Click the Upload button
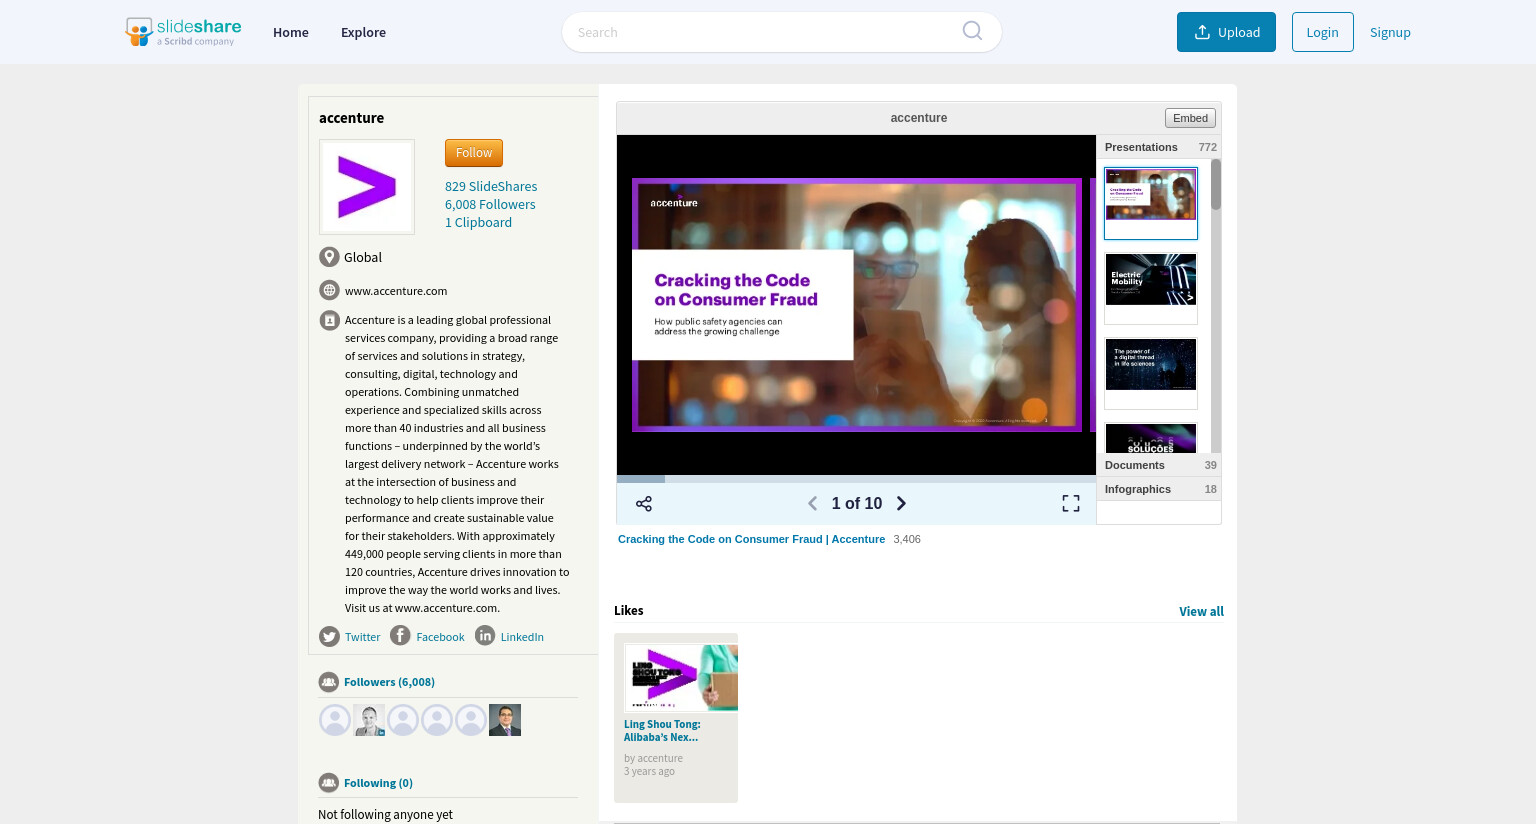Screen dimensions: 1536x824 tap(1226, 32)
